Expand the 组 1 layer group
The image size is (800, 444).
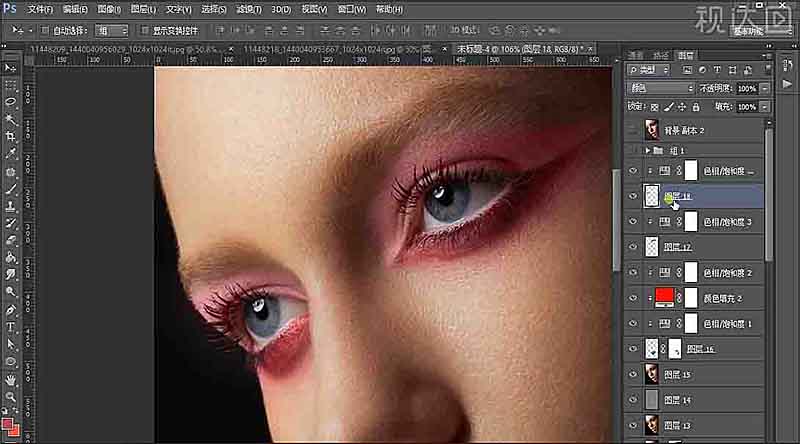click(647, 151)
